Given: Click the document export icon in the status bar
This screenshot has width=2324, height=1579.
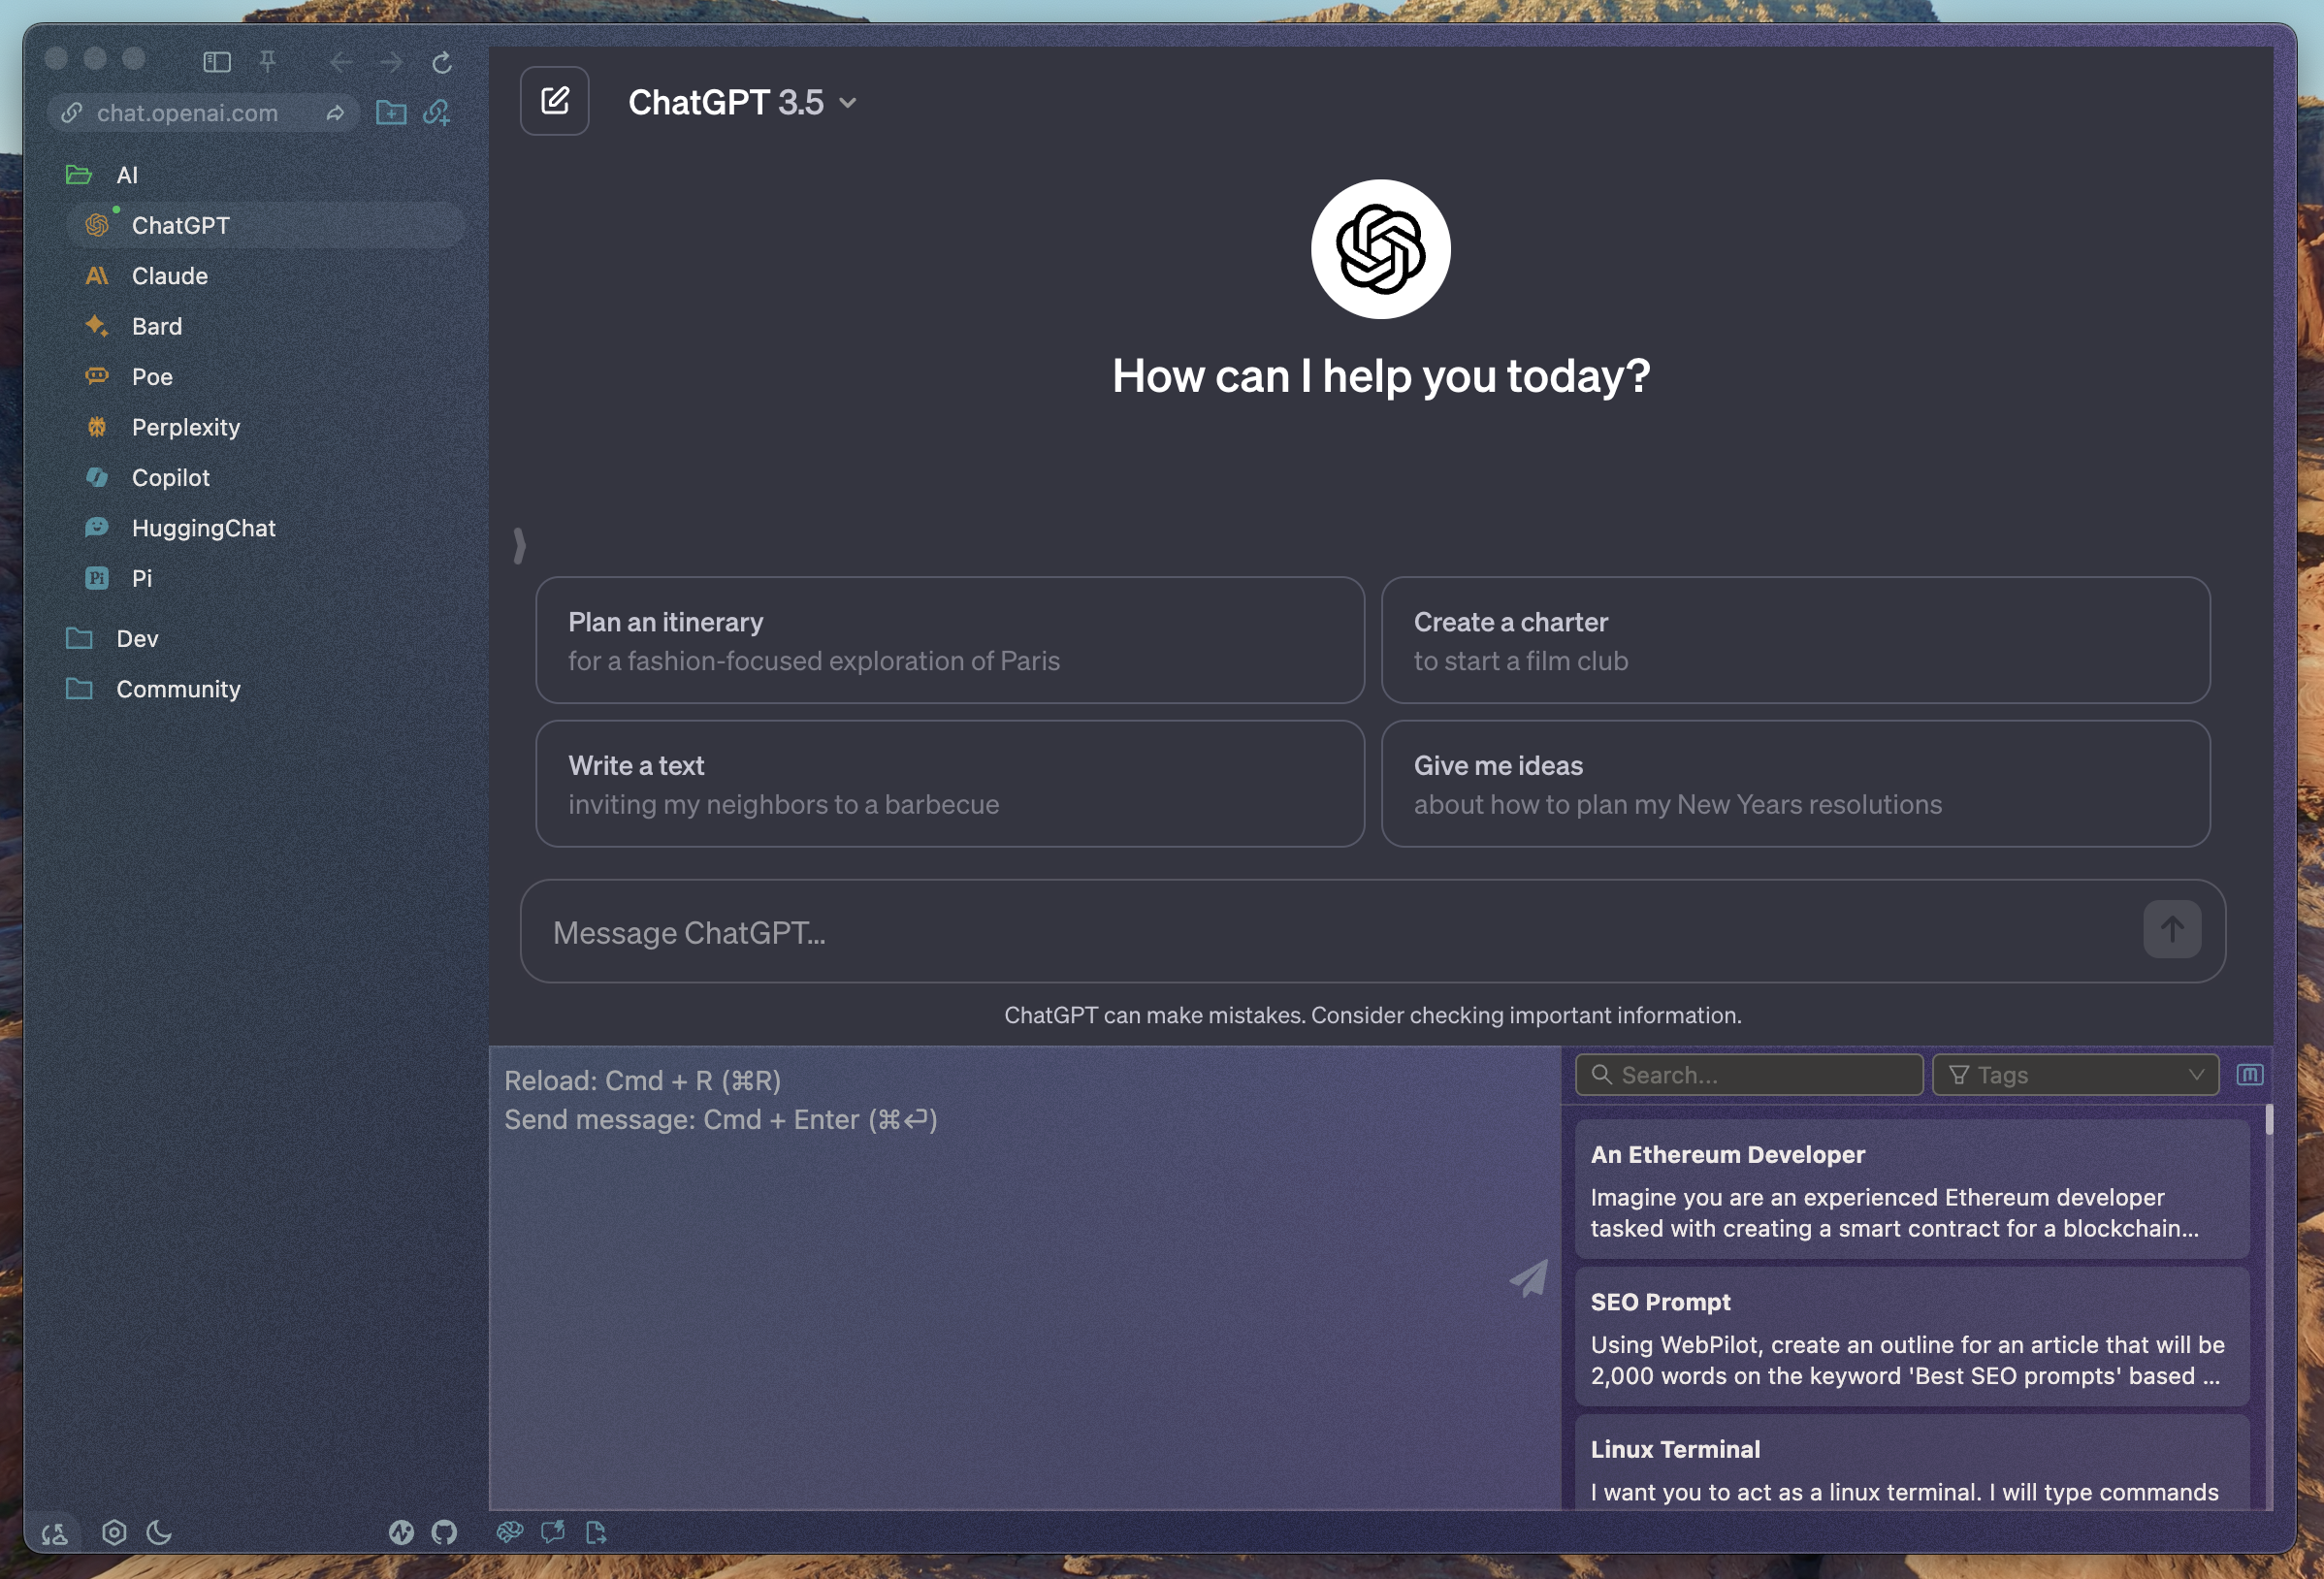Looking at the screenshot, I should click(x=597, y=1531).
